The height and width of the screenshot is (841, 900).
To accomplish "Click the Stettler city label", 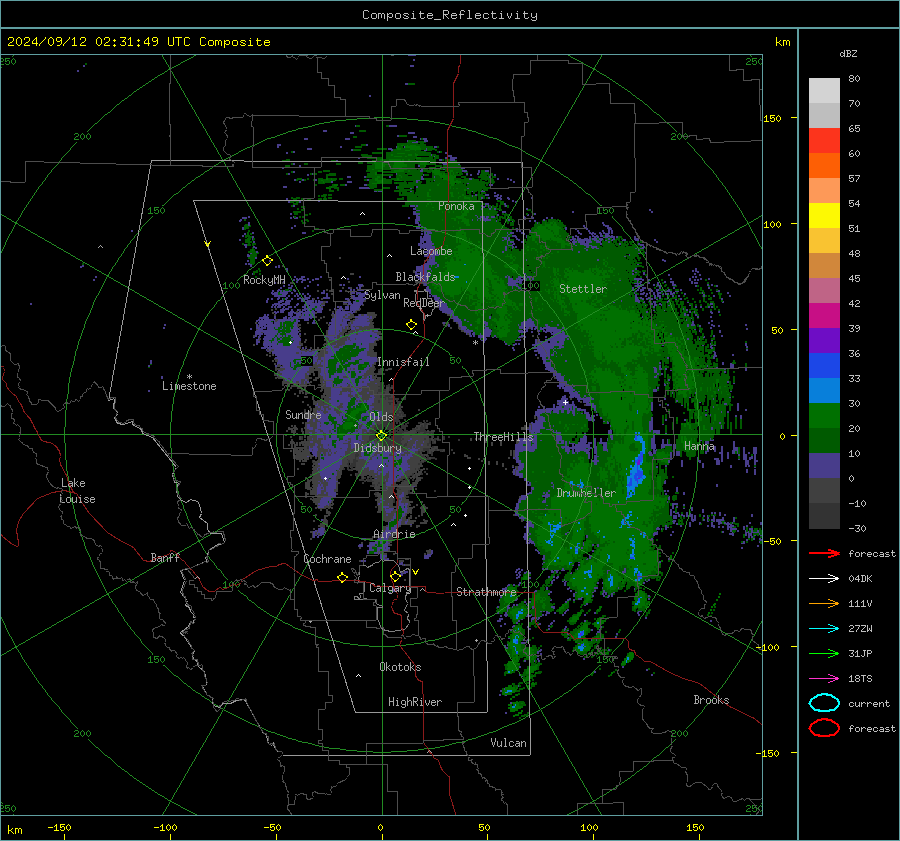I will (x=583, y=289).
